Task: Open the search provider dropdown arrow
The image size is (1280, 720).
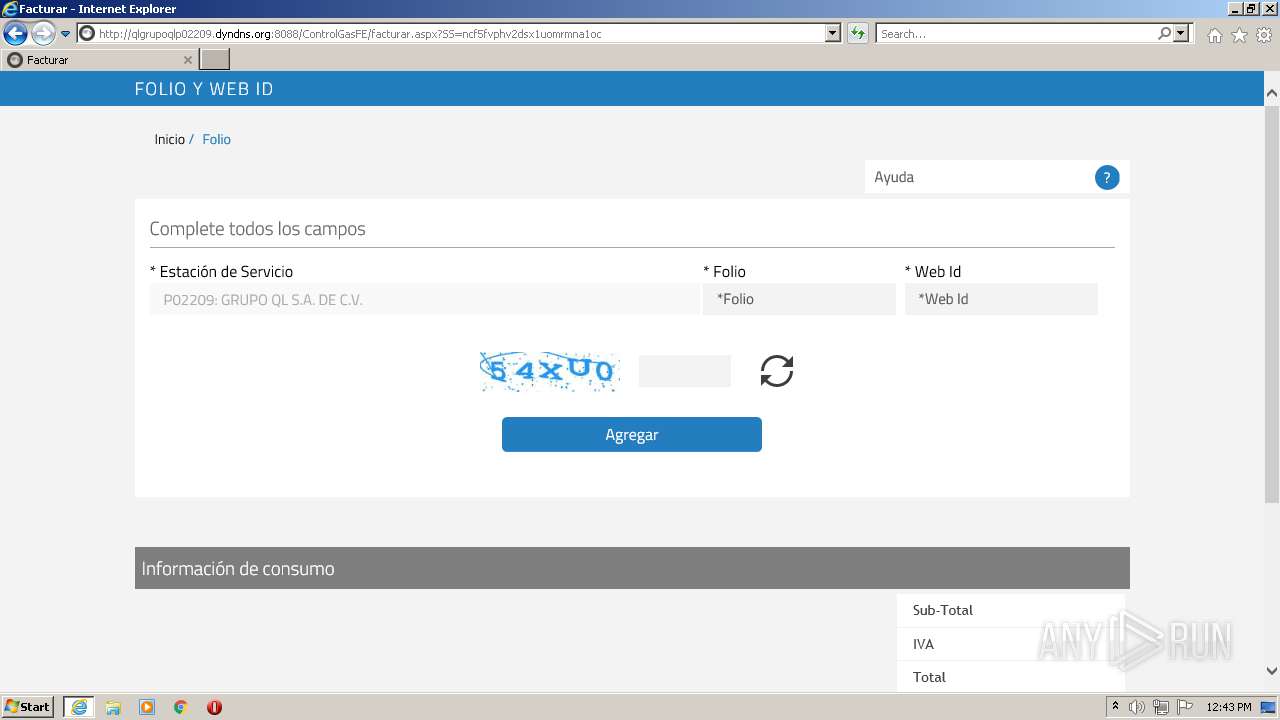Action: click(1182, 33)
